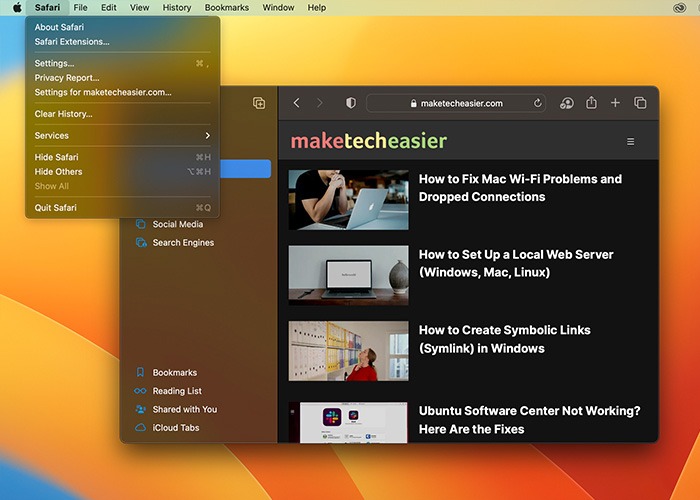The height and width of the screenshot is (500, 700).
Task: Open the Mac Wi-Fi Problems article link
Action: pos(520,188)
